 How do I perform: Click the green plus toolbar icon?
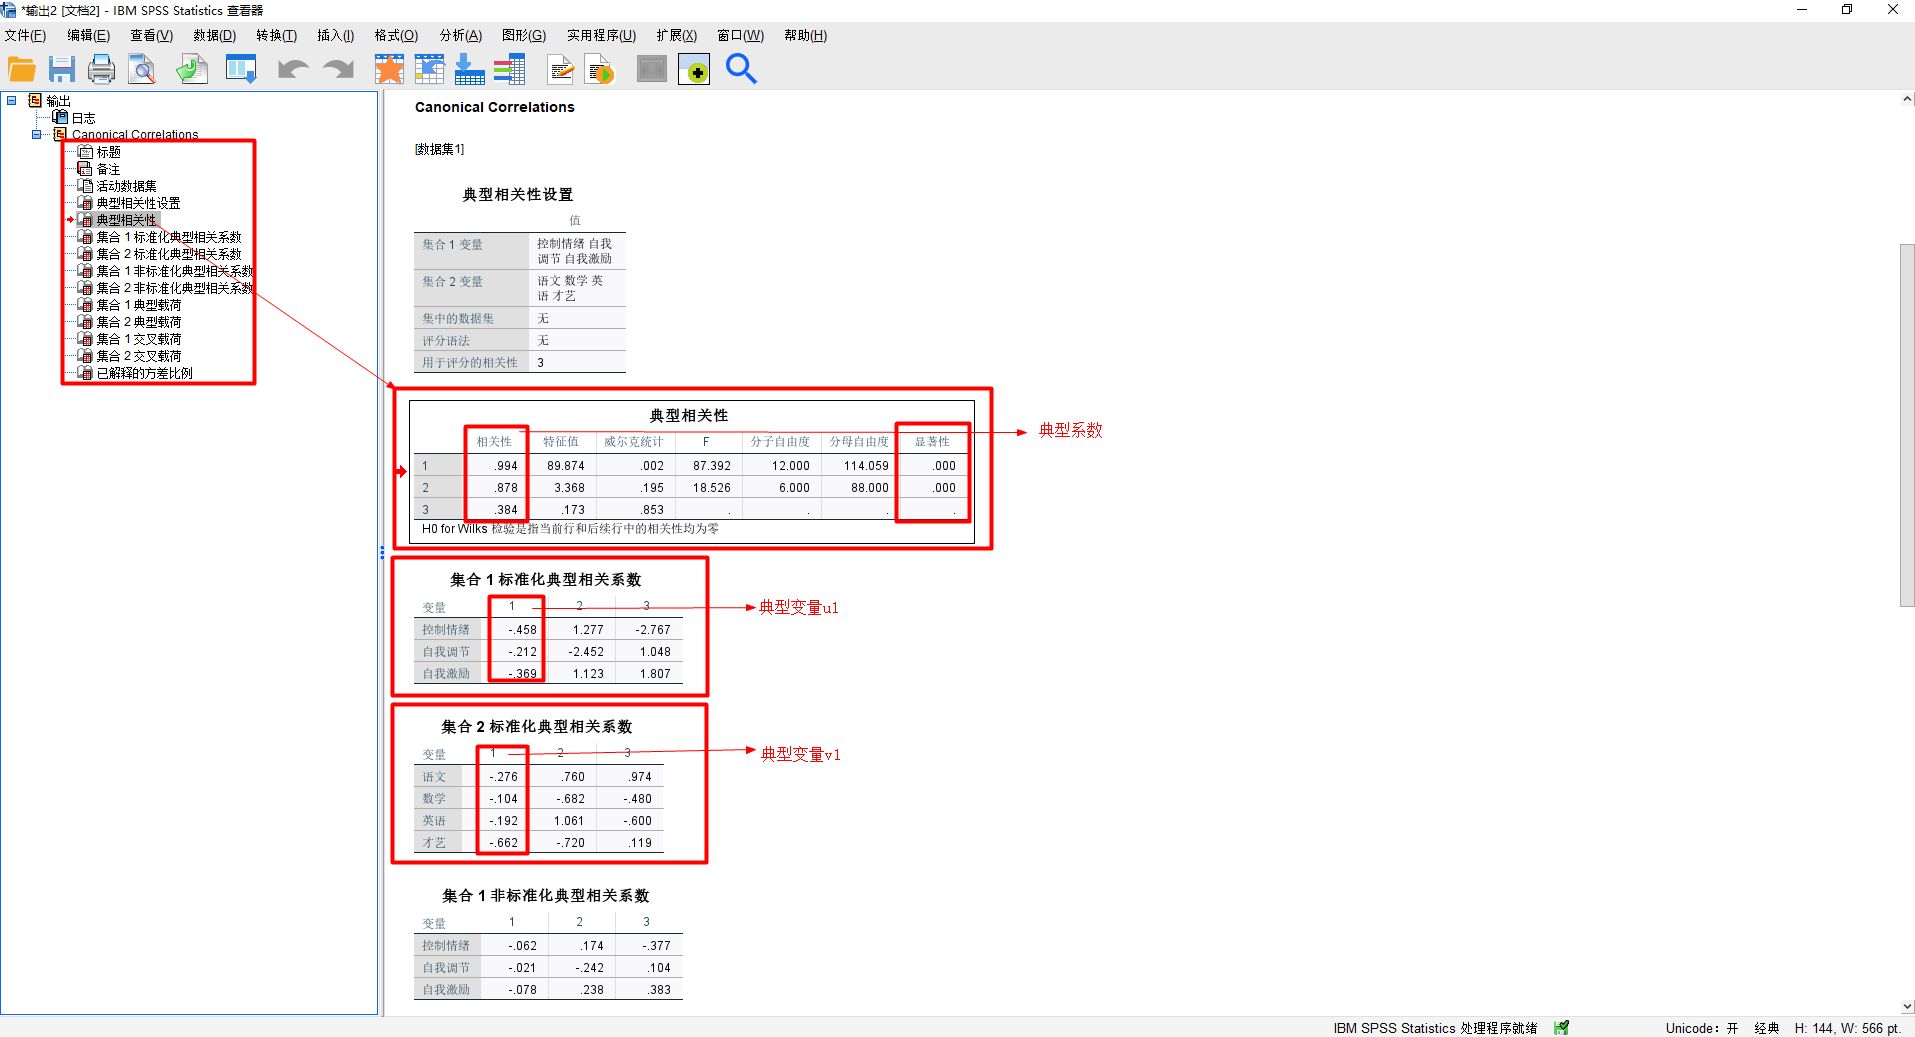click(x=694, y=69)
